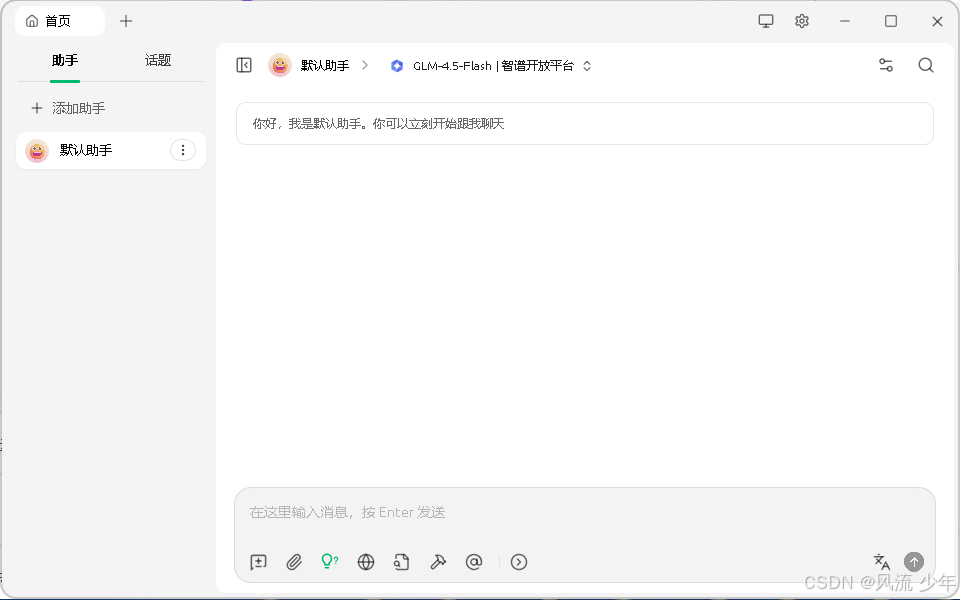Open model settings with the sliders icon

[x=886, y=64]
